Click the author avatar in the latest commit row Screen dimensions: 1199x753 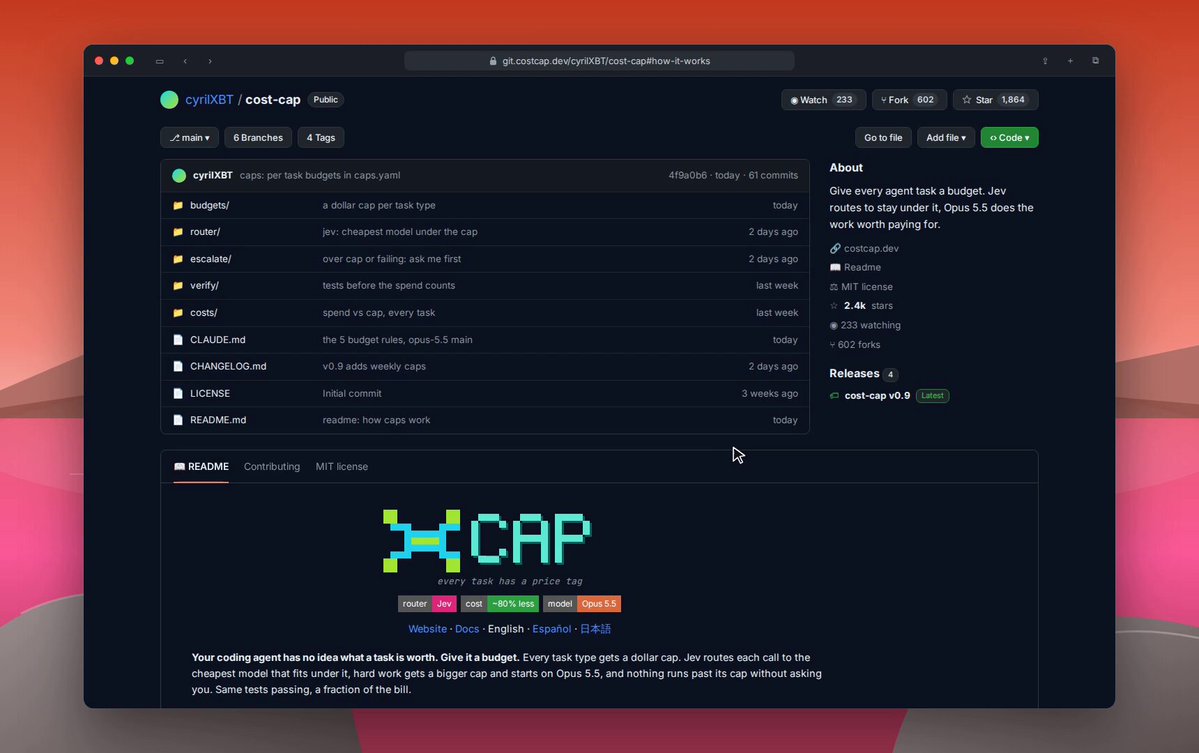pos(179,175)
